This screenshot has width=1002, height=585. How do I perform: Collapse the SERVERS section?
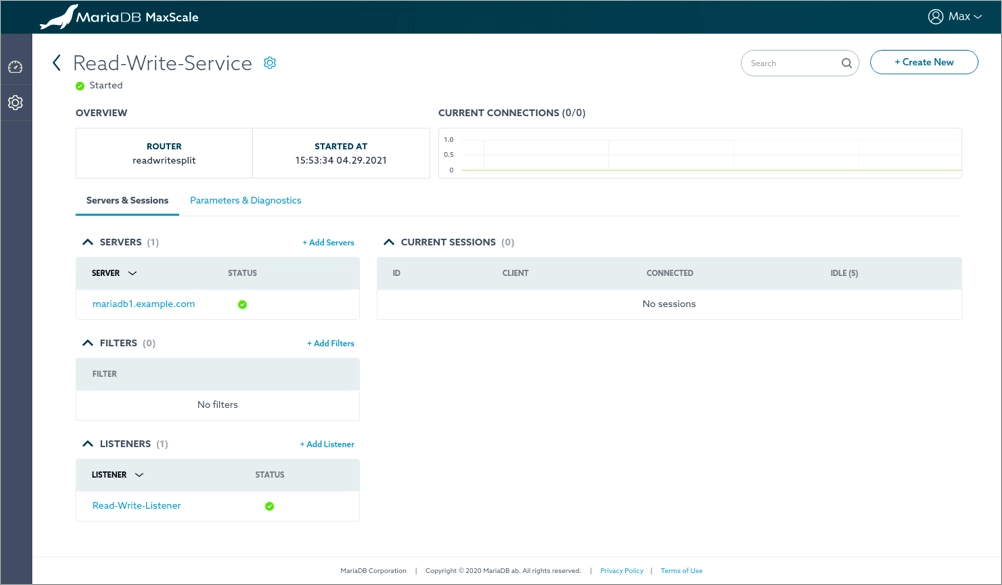88,242
